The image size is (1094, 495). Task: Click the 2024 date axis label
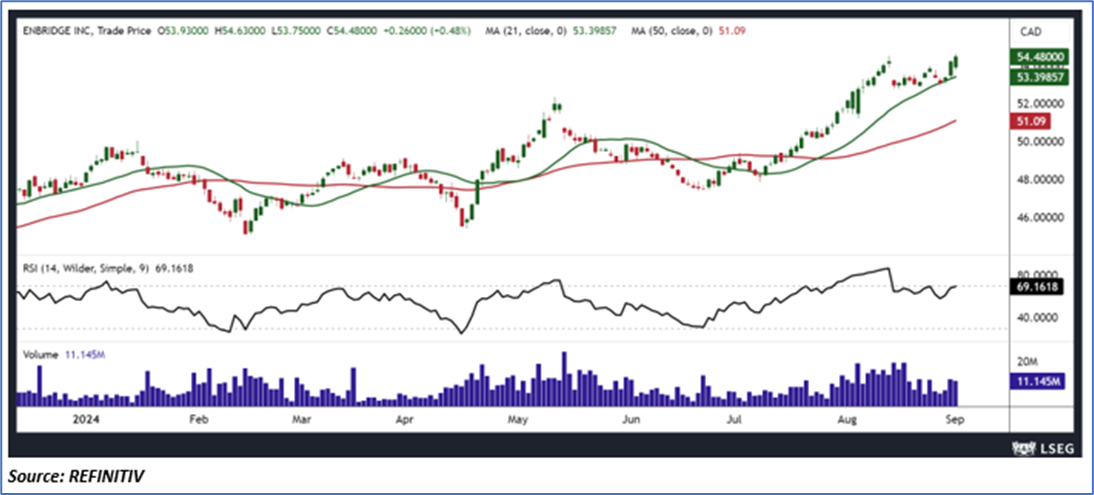pos(88,420)
